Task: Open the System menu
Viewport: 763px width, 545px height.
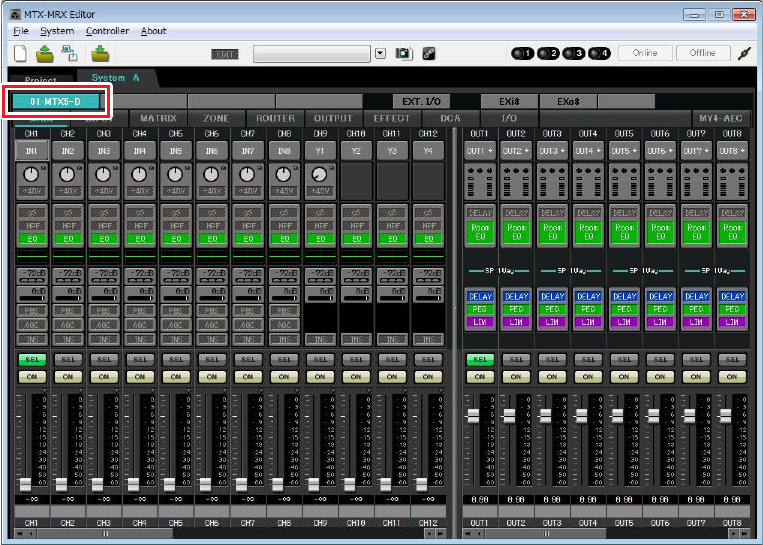Action: (57, 31)
